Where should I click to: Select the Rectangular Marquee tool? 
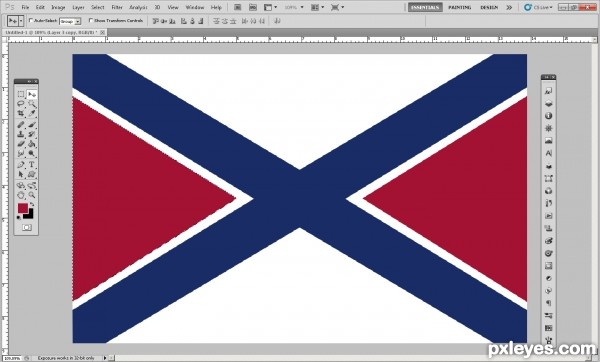coord(21,94)
